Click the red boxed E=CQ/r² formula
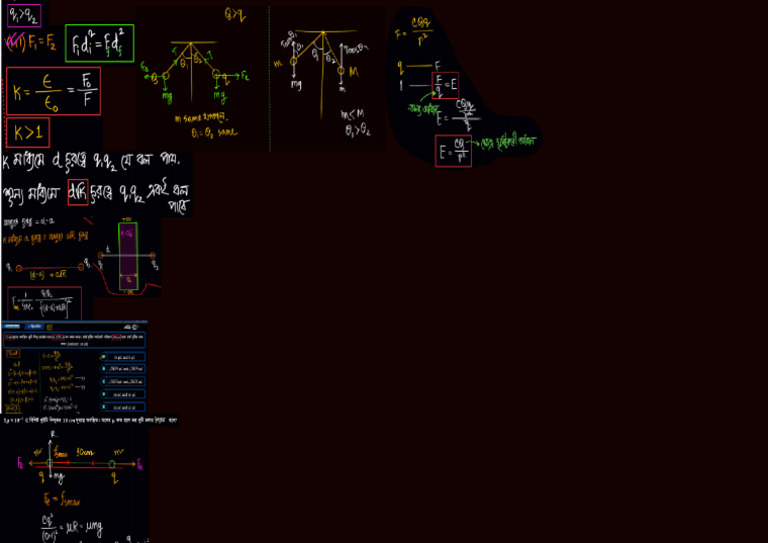The image size is (768, 543). coord(454,151)
